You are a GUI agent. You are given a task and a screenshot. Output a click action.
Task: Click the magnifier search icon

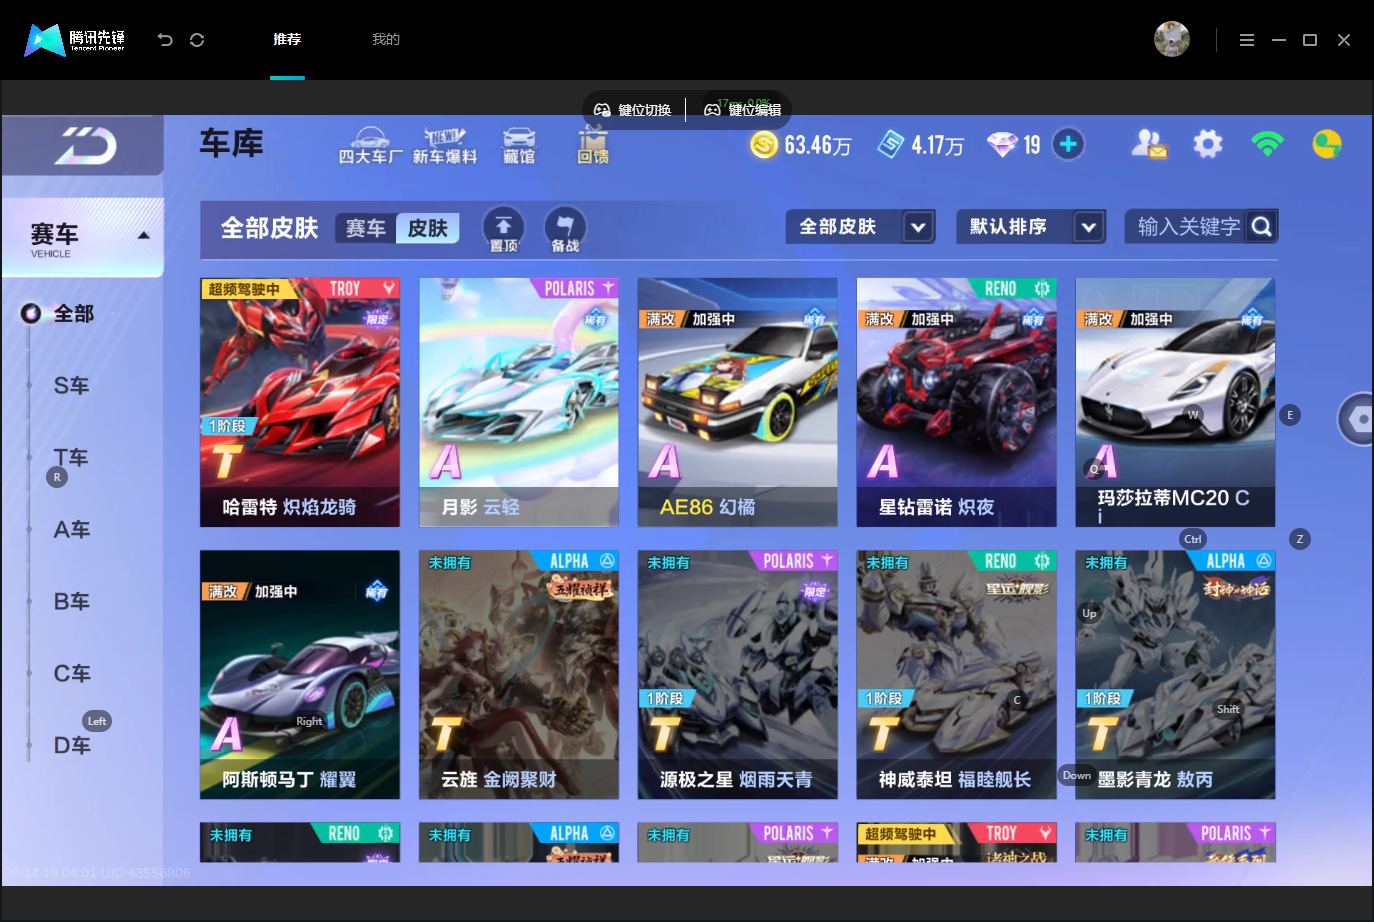point(1262,227)
